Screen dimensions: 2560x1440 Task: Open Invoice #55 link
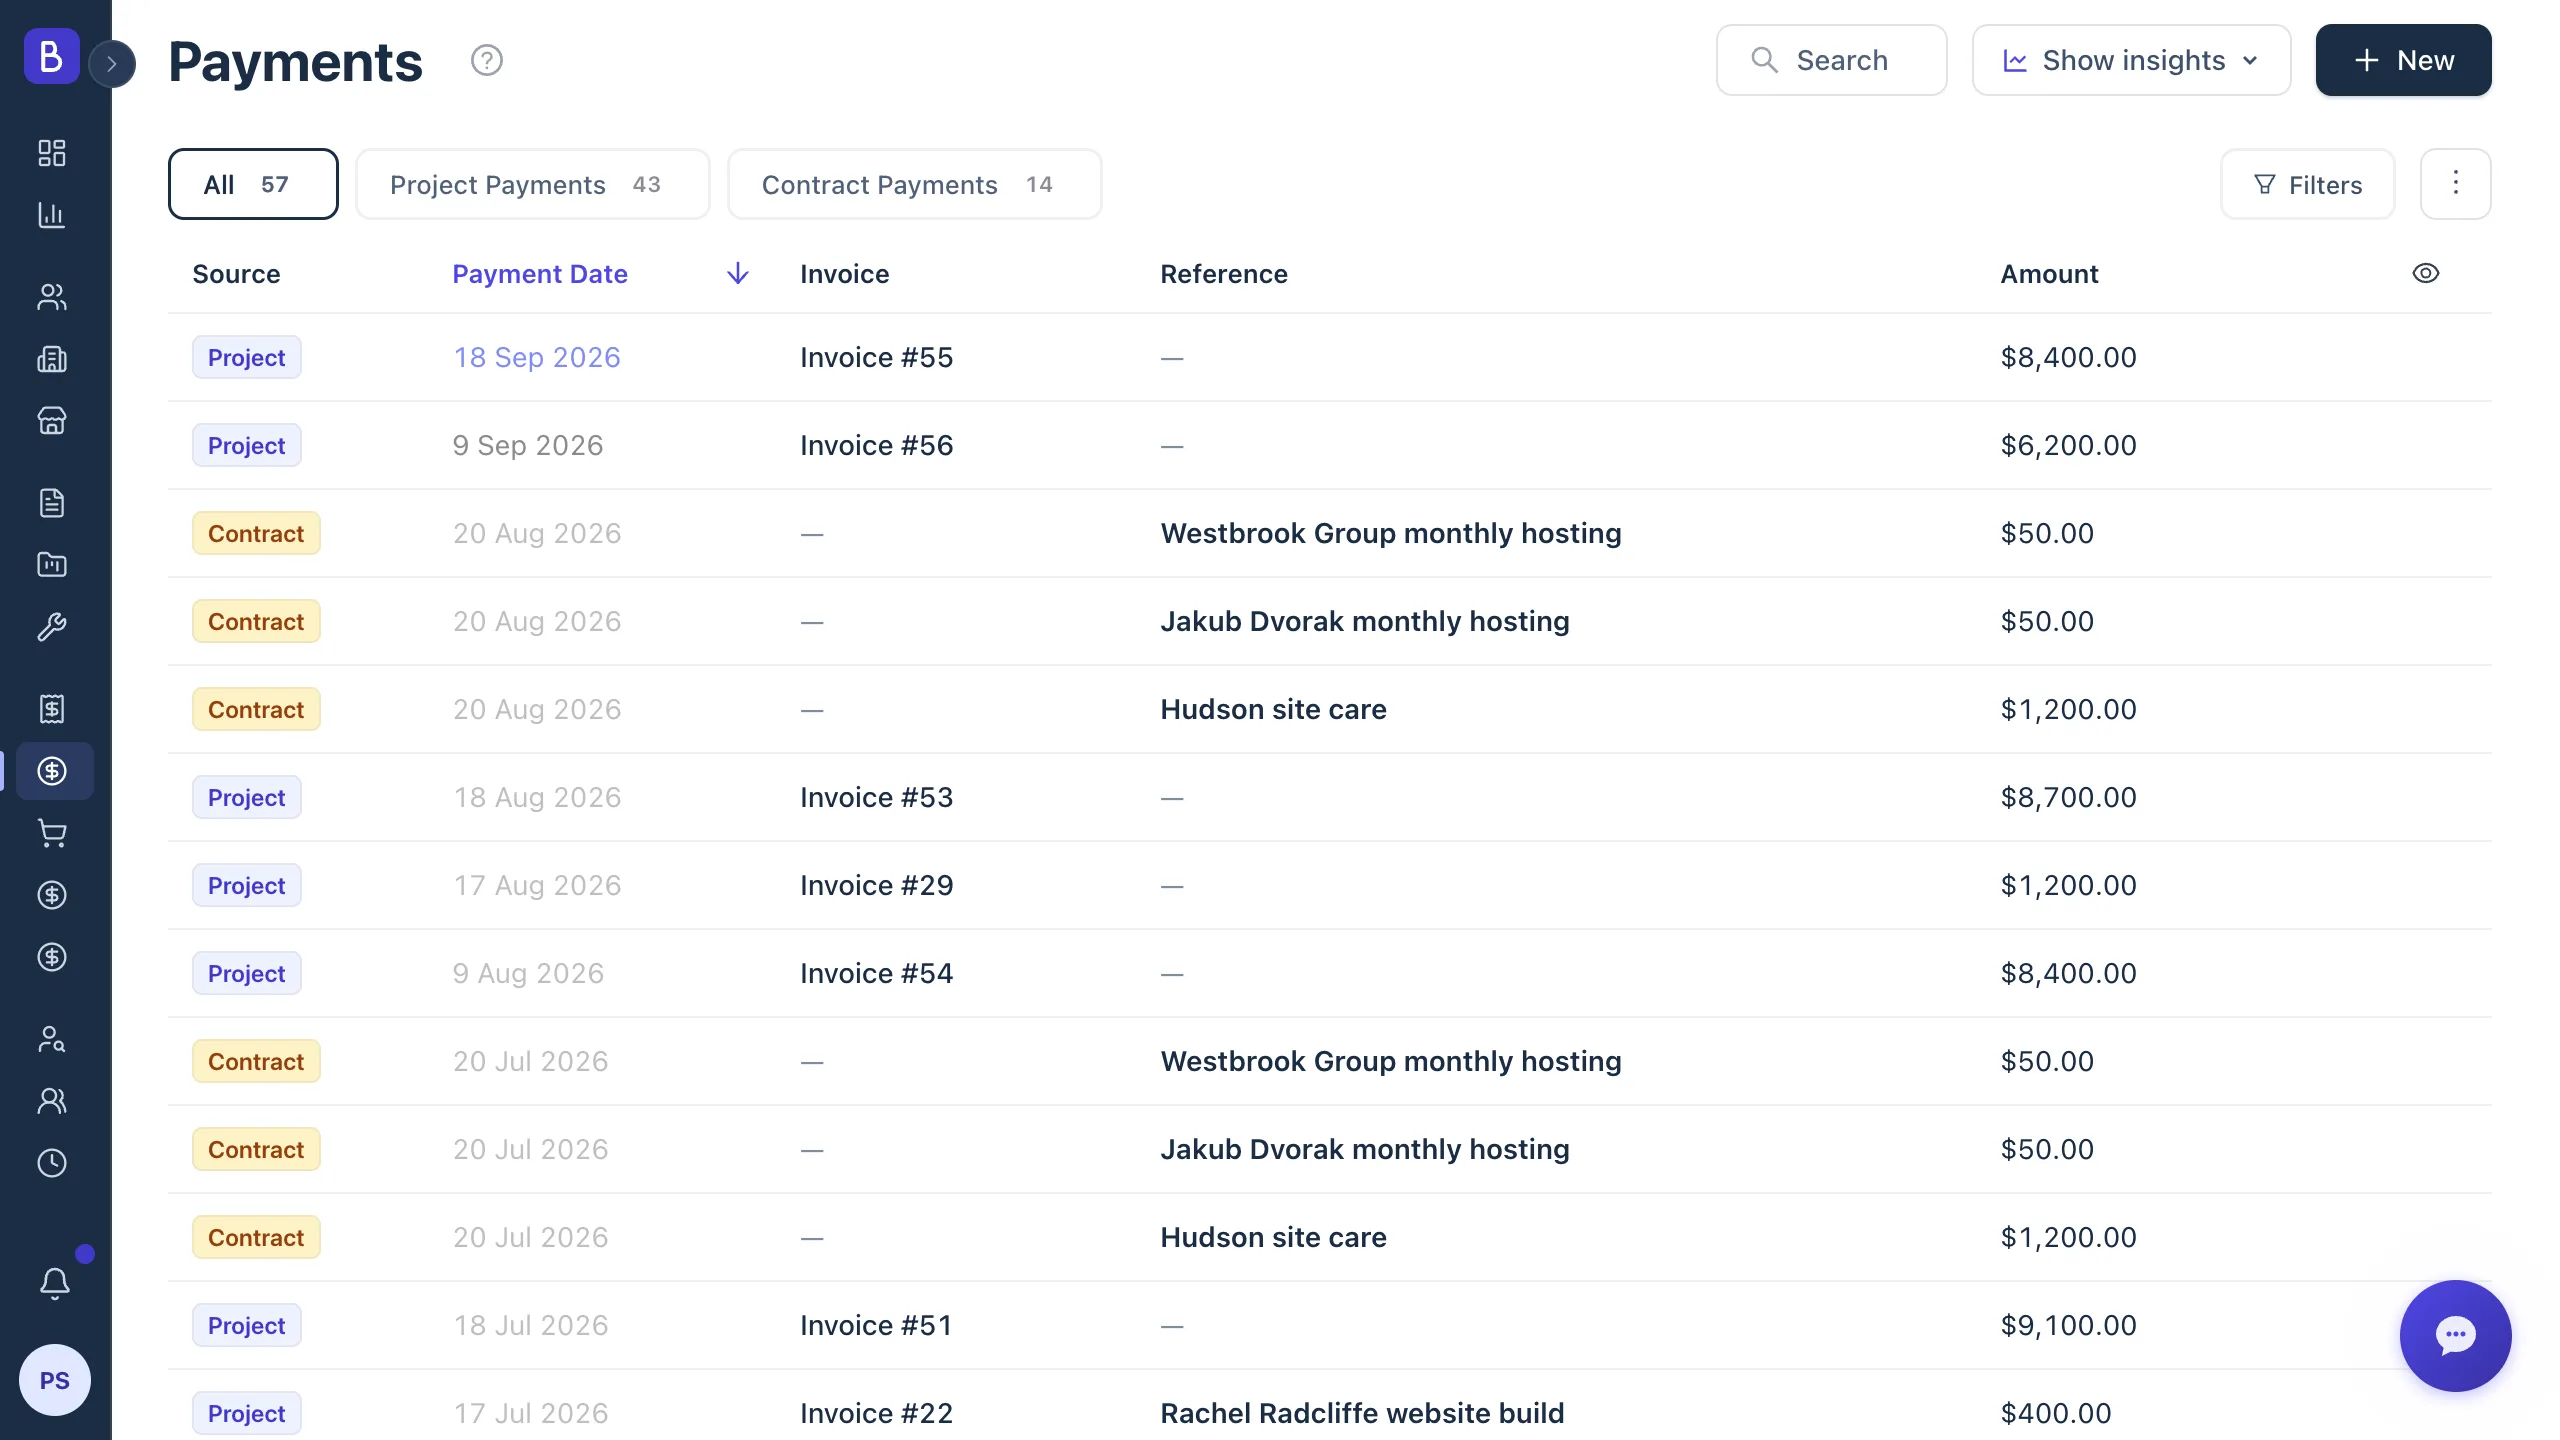[876, 357]
